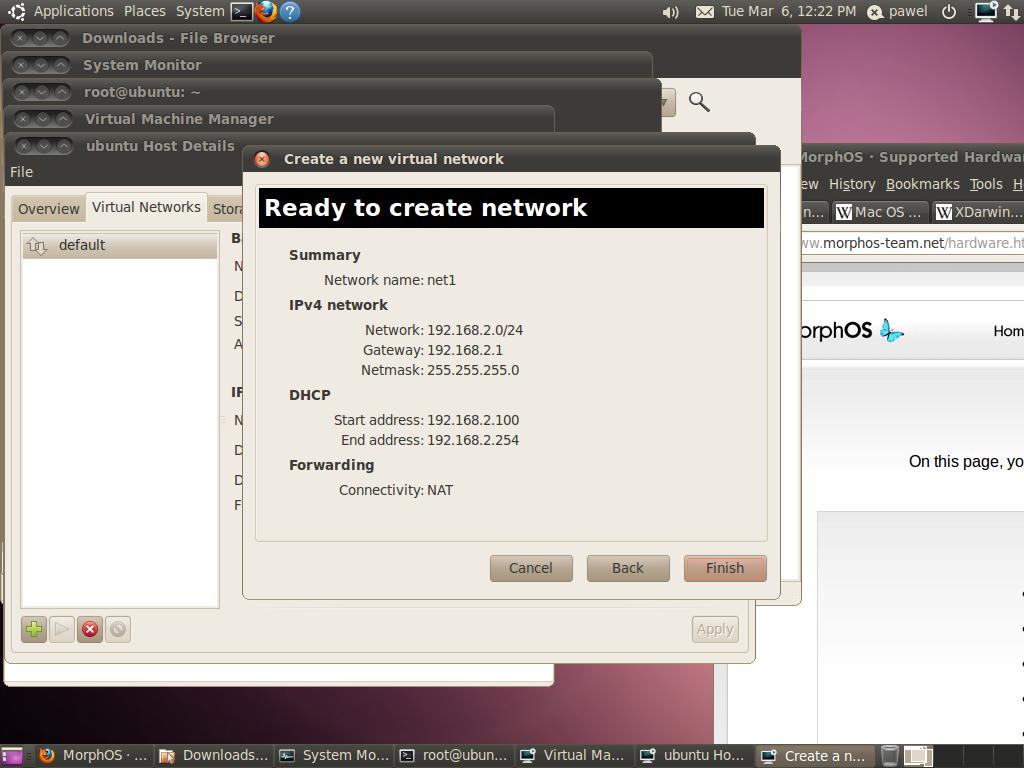The height and width of the screenshot is (768, 1024).
Task: Click the network up/down arrows indicator
Action: pyautogui.click(x=1011, y=12)
